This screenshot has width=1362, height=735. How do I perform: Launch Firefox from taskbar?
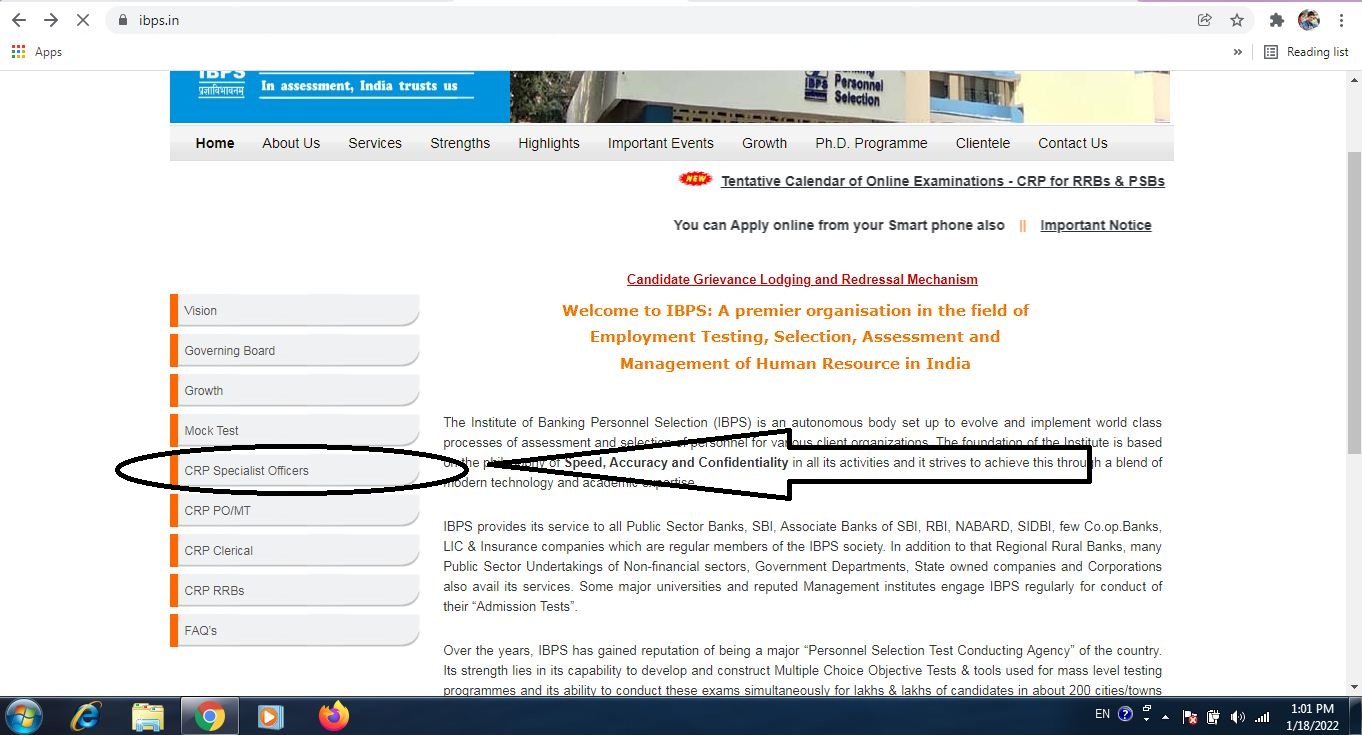point(334,716)
